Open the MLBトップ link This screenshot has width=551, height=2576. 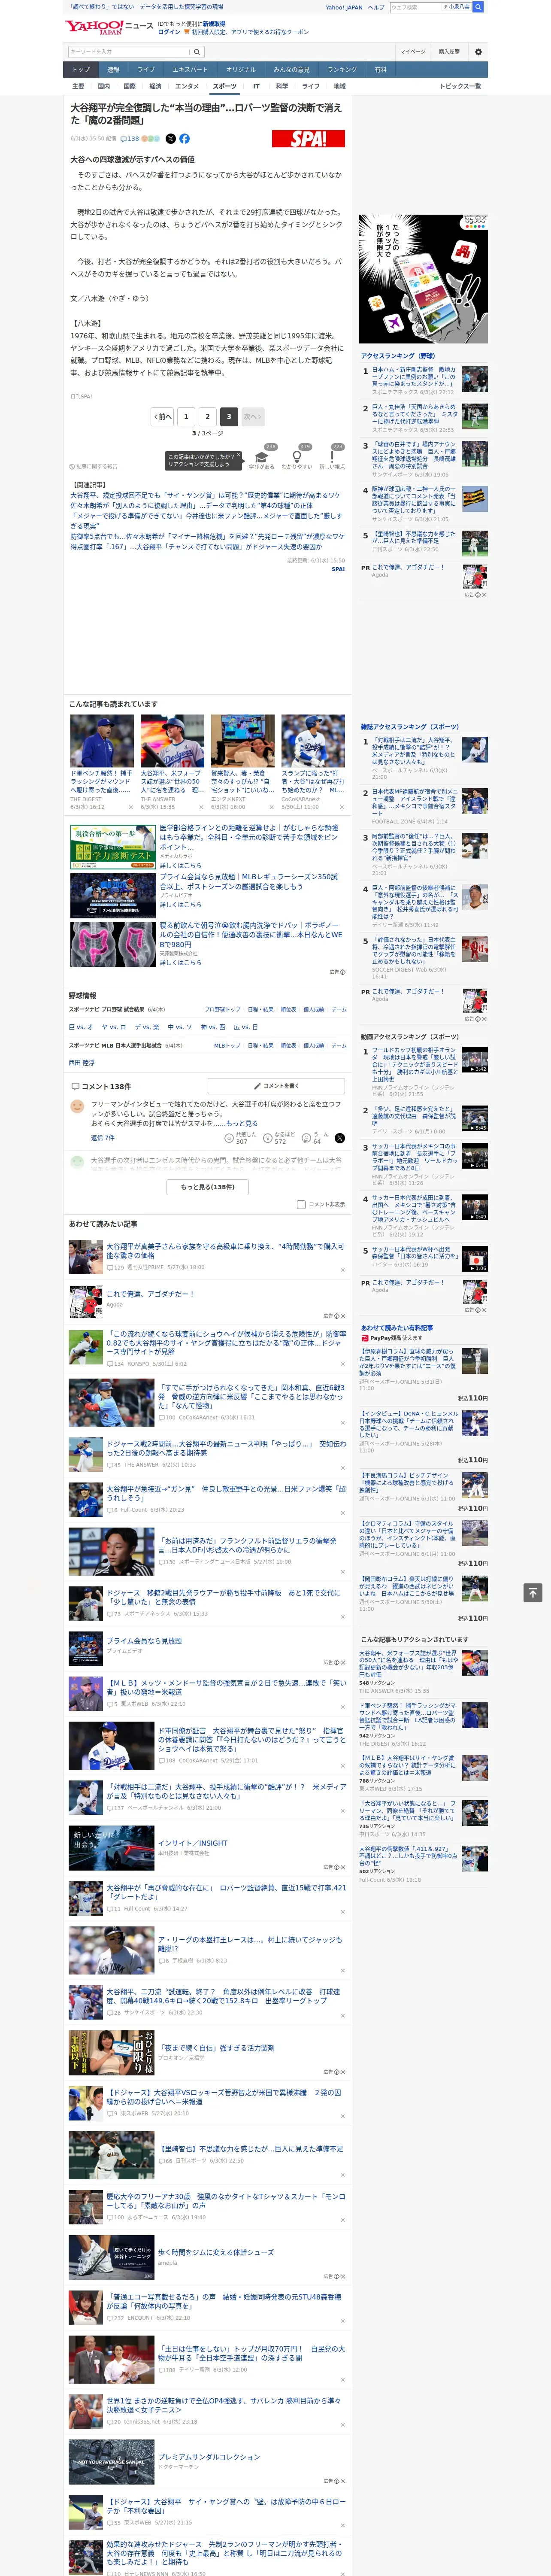click(x=227, y=1046)
